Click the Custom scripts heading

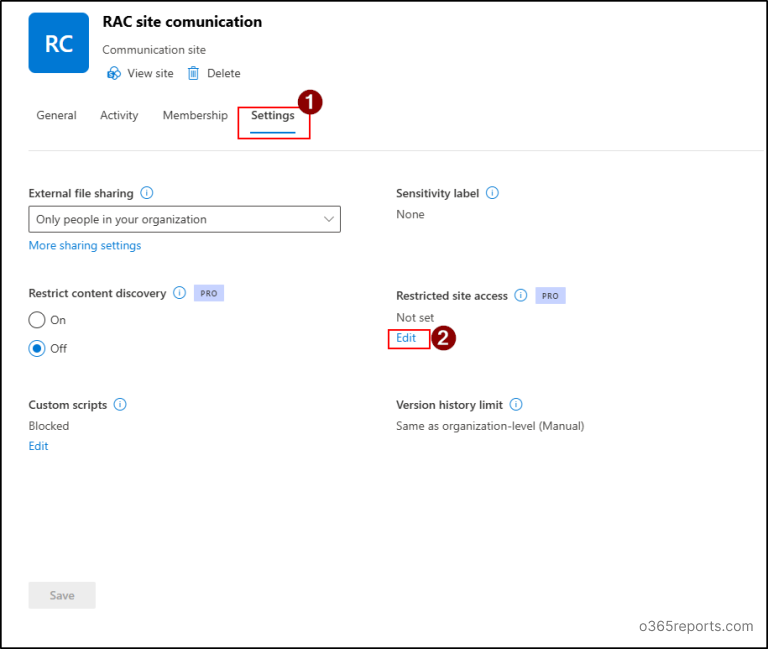click(x=68, y=405)
